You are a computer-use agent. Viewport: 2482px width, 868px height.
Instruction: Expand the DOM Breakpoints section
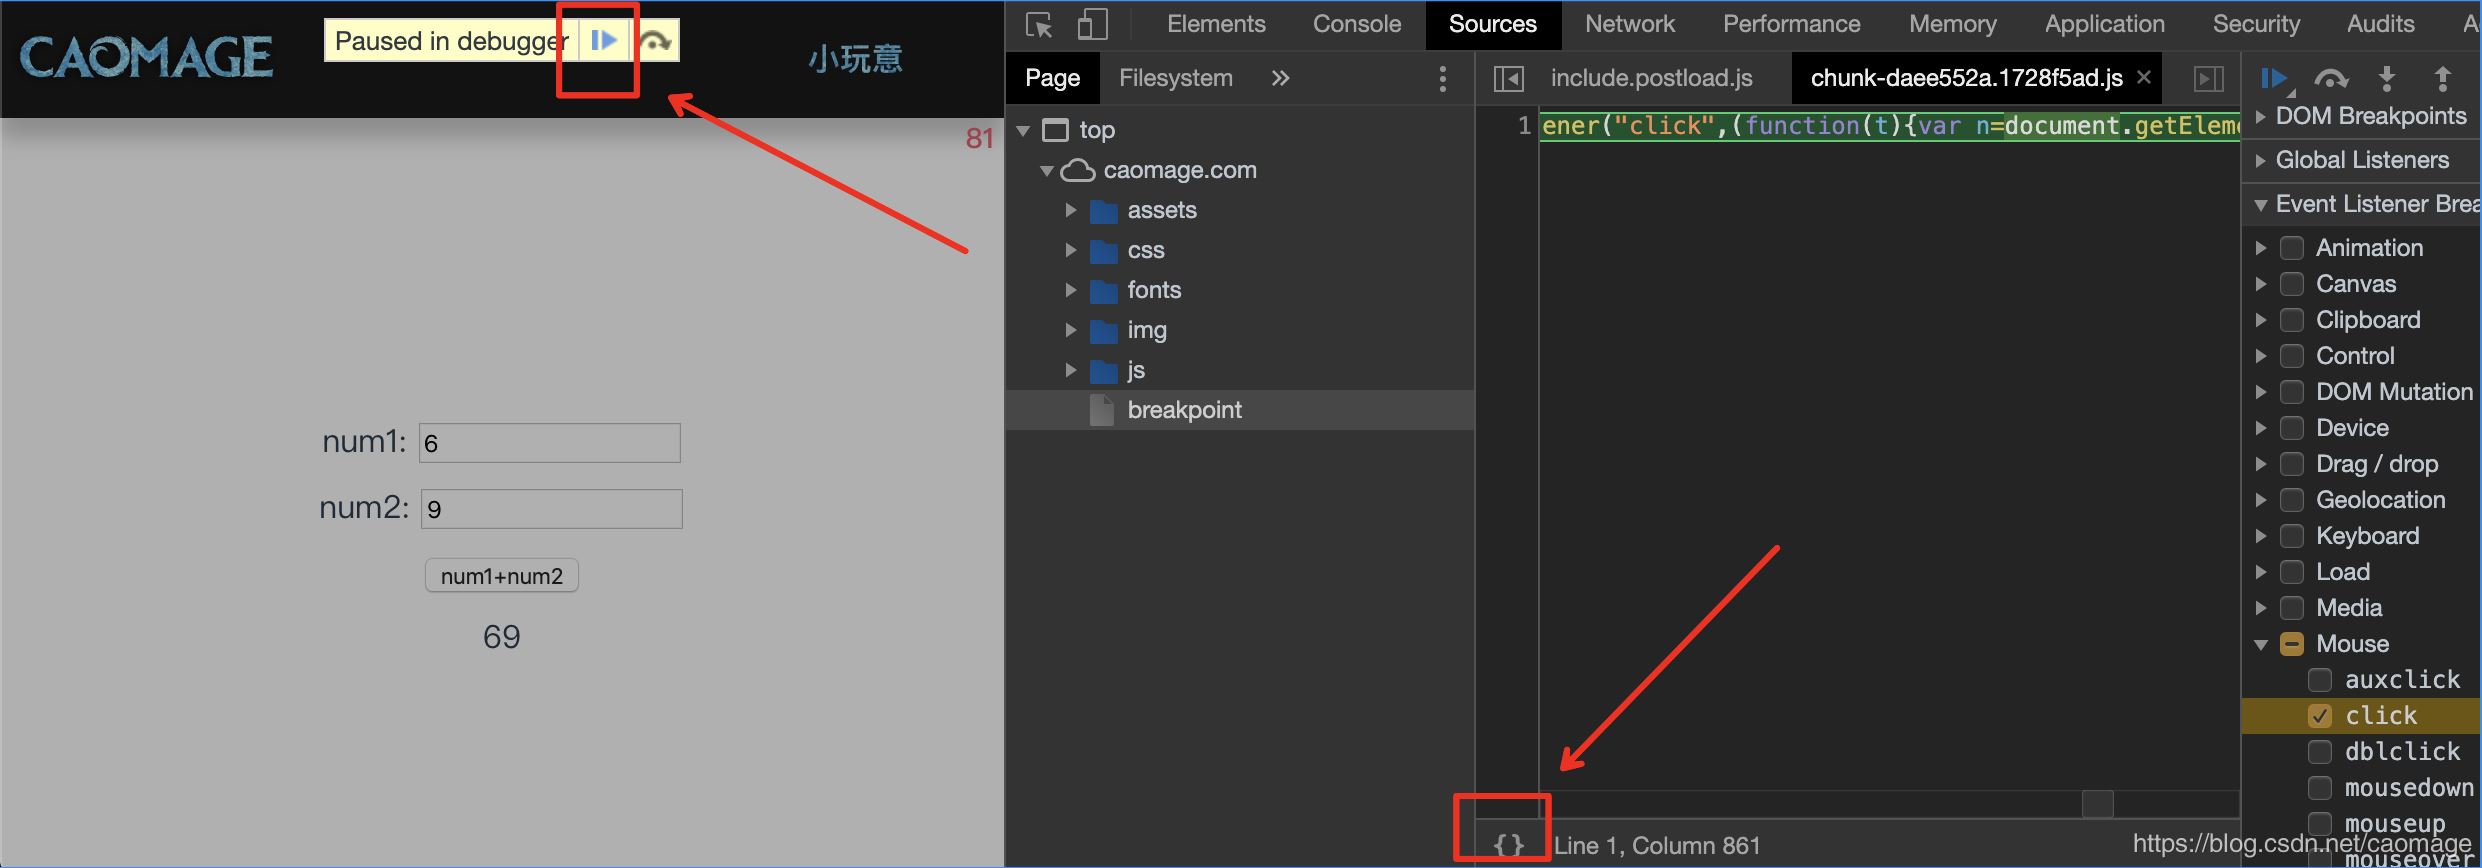pyautogui.click(x=2260, y=116)
